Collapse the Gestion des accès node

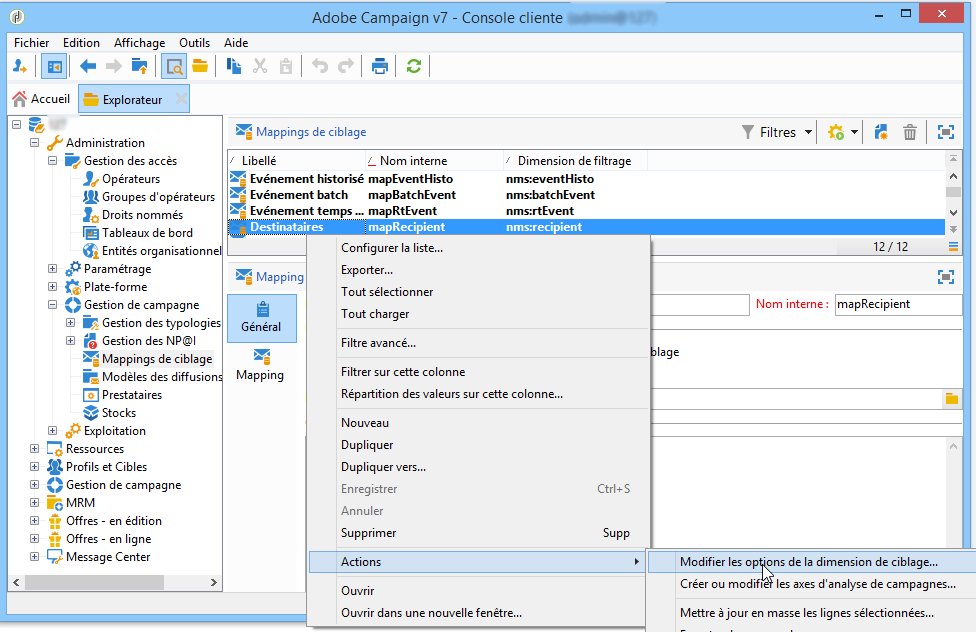click(53, 161)
